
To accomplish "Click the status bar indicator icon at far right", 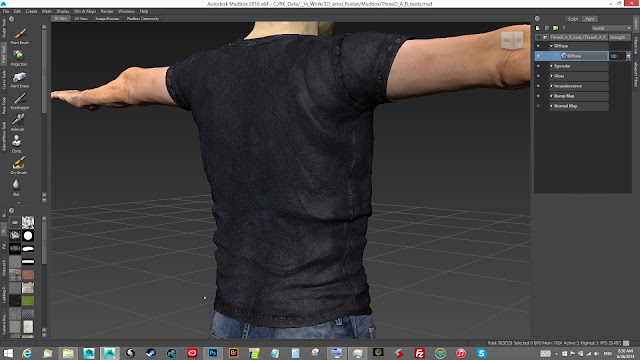I will click(x=626, y=343).
